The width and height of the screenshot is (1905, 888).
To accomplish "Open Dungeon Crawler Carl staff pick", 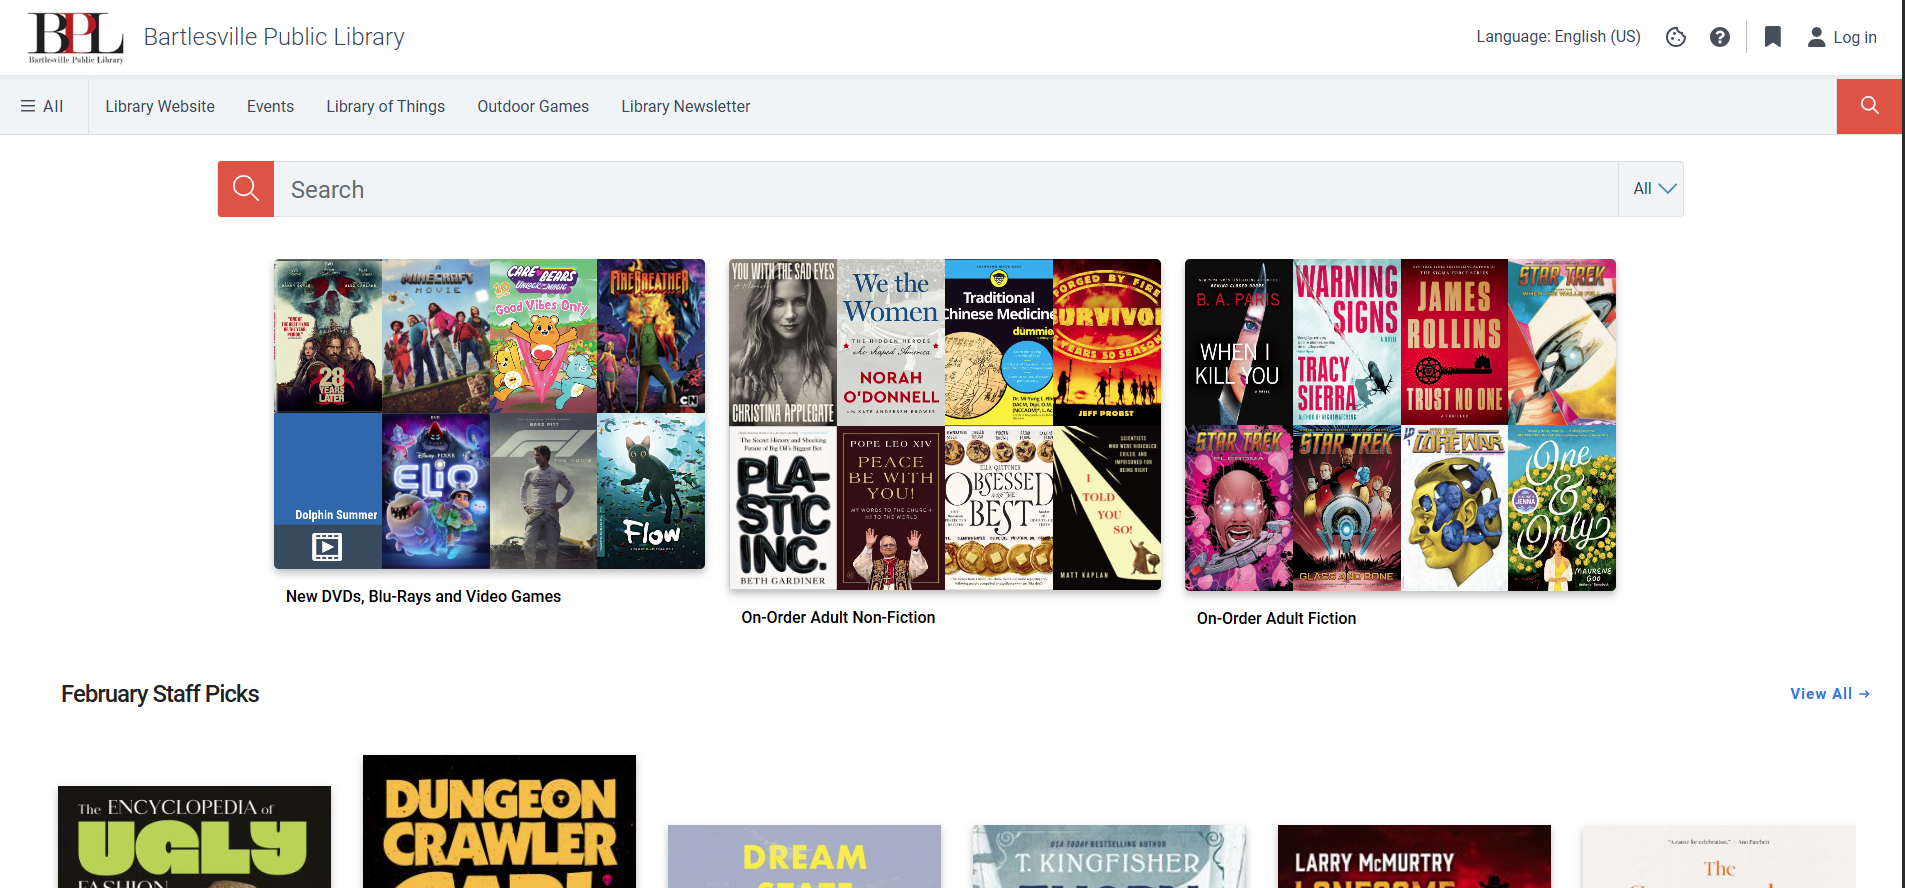I will pyautogui.click(x=499, y=821).
